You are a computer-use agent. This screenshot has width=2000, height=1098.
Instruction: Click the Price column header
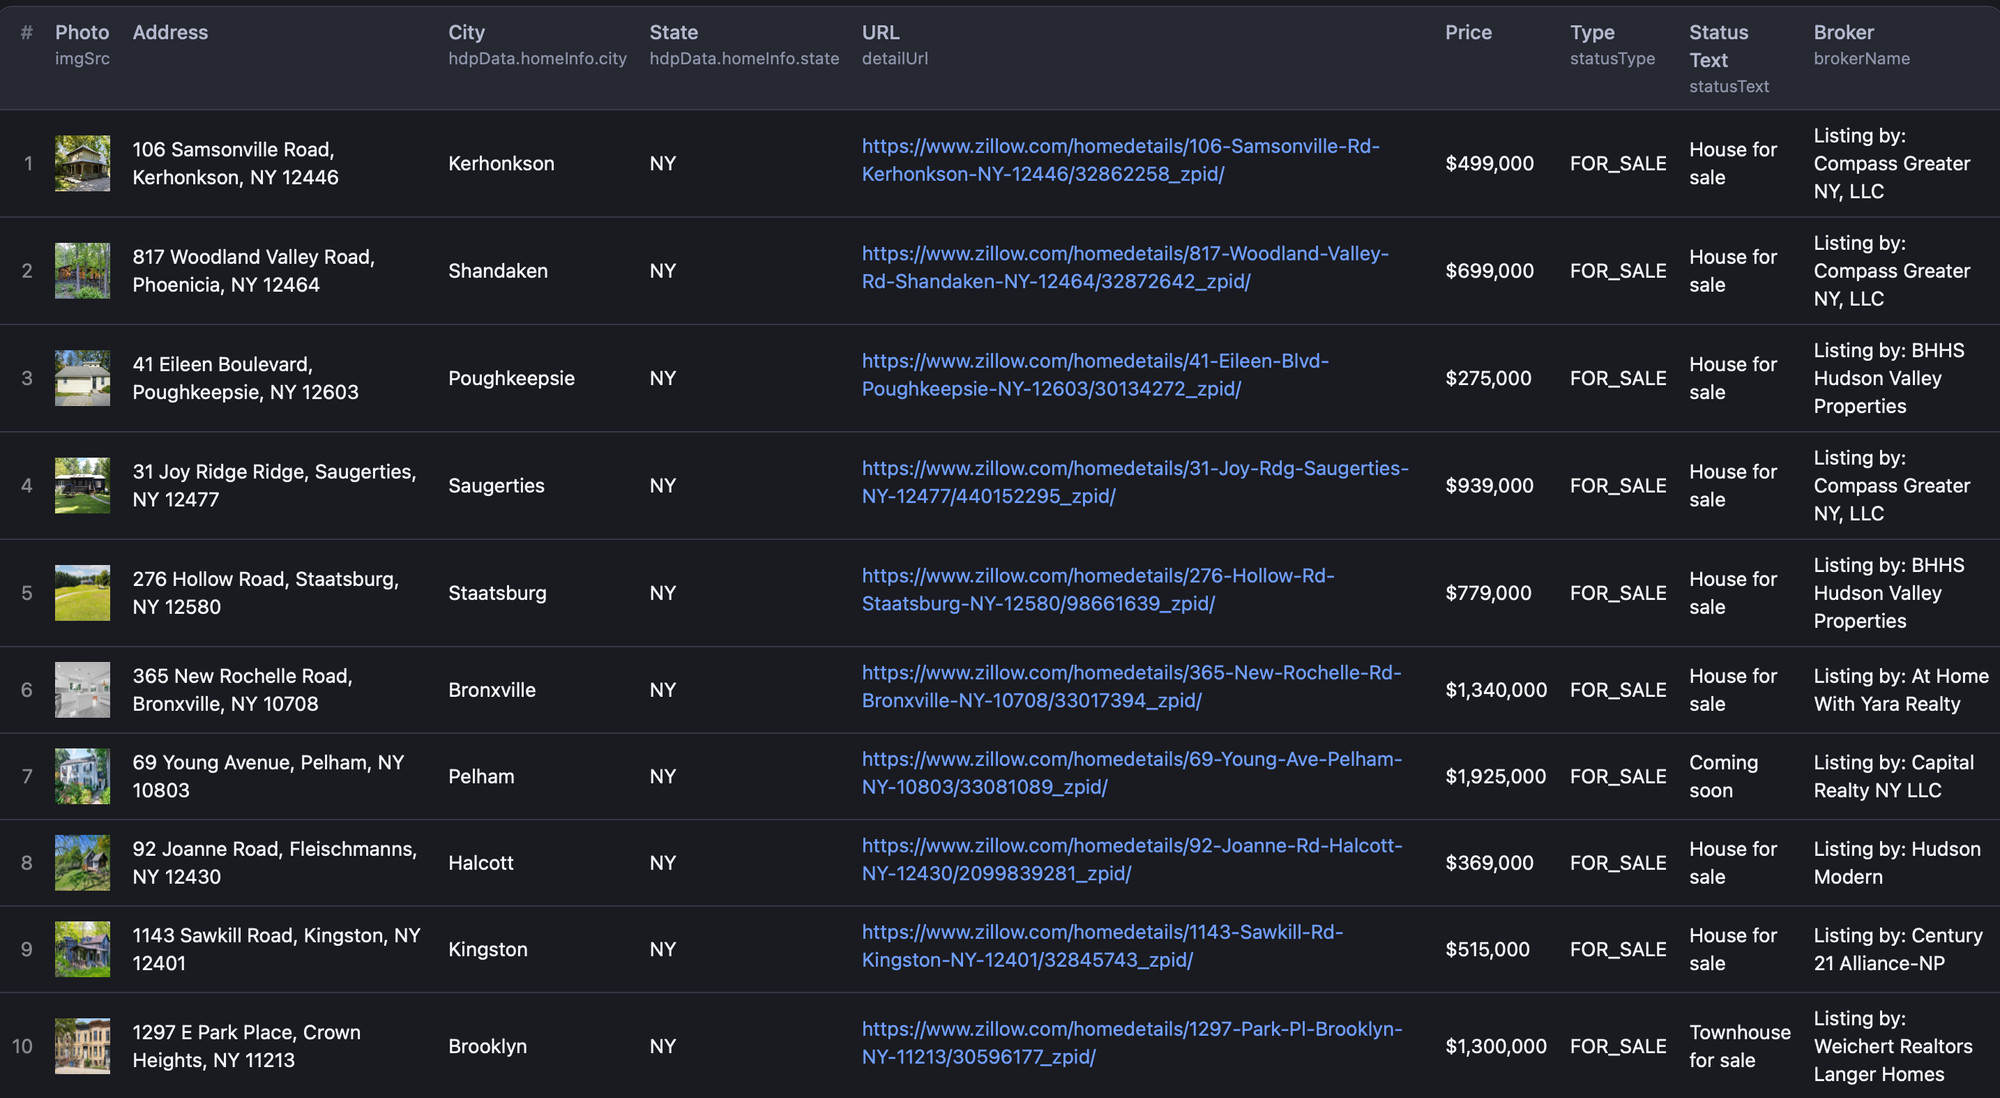[1467, 33]
